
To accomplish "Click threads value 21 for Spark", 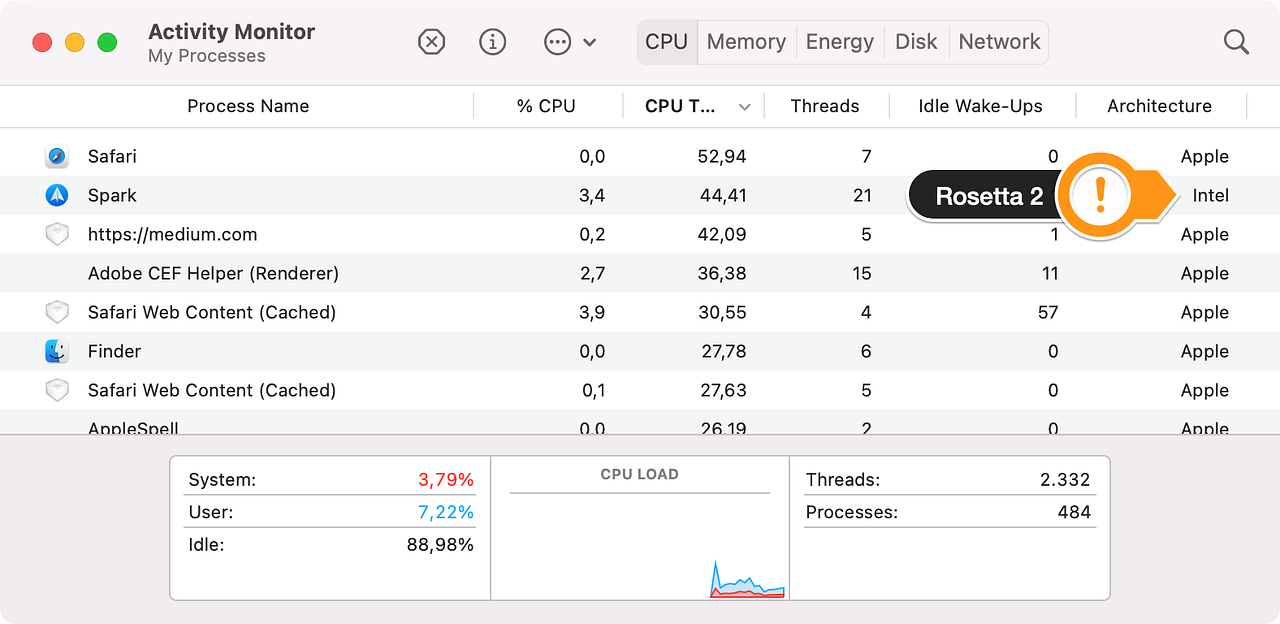I will click(x=862, y=196).
